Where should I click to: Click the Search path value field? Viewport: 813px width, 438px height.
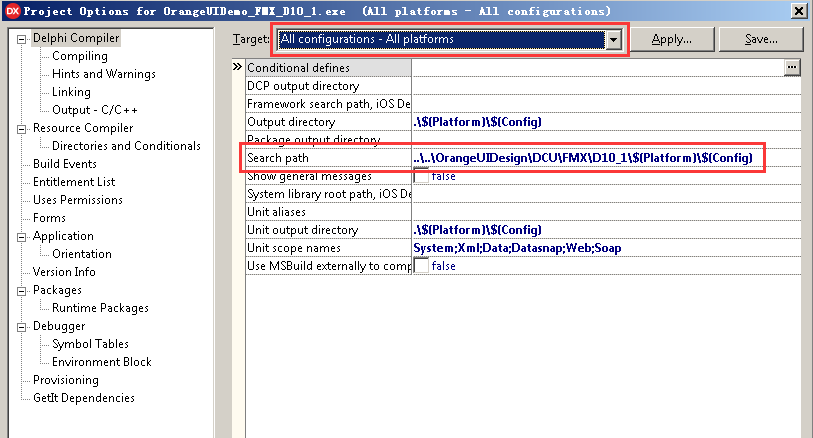(588, 158)
